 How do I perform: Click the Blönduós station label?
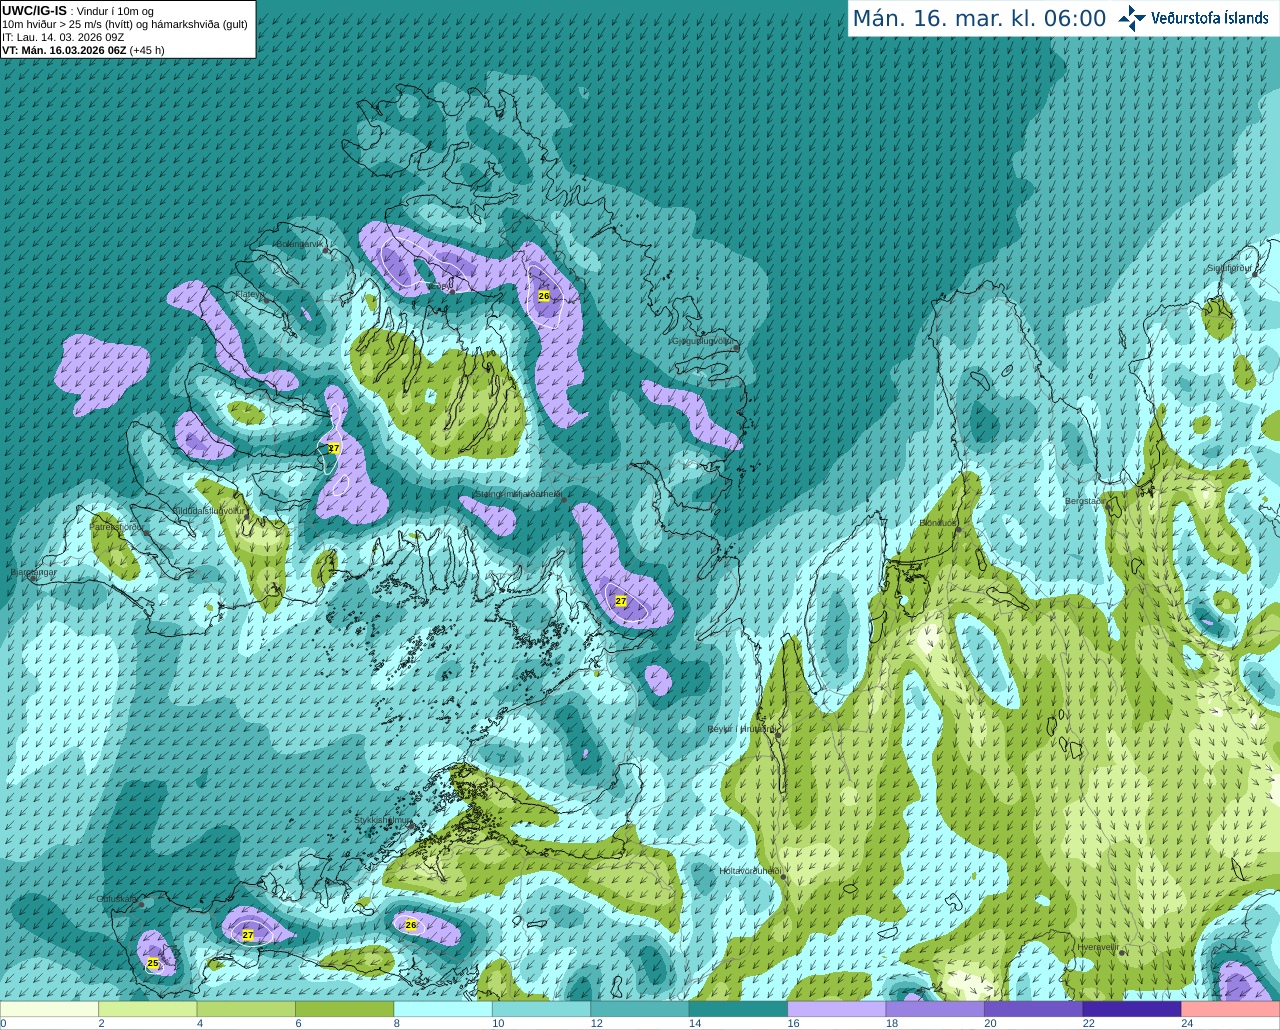point(938,523)
